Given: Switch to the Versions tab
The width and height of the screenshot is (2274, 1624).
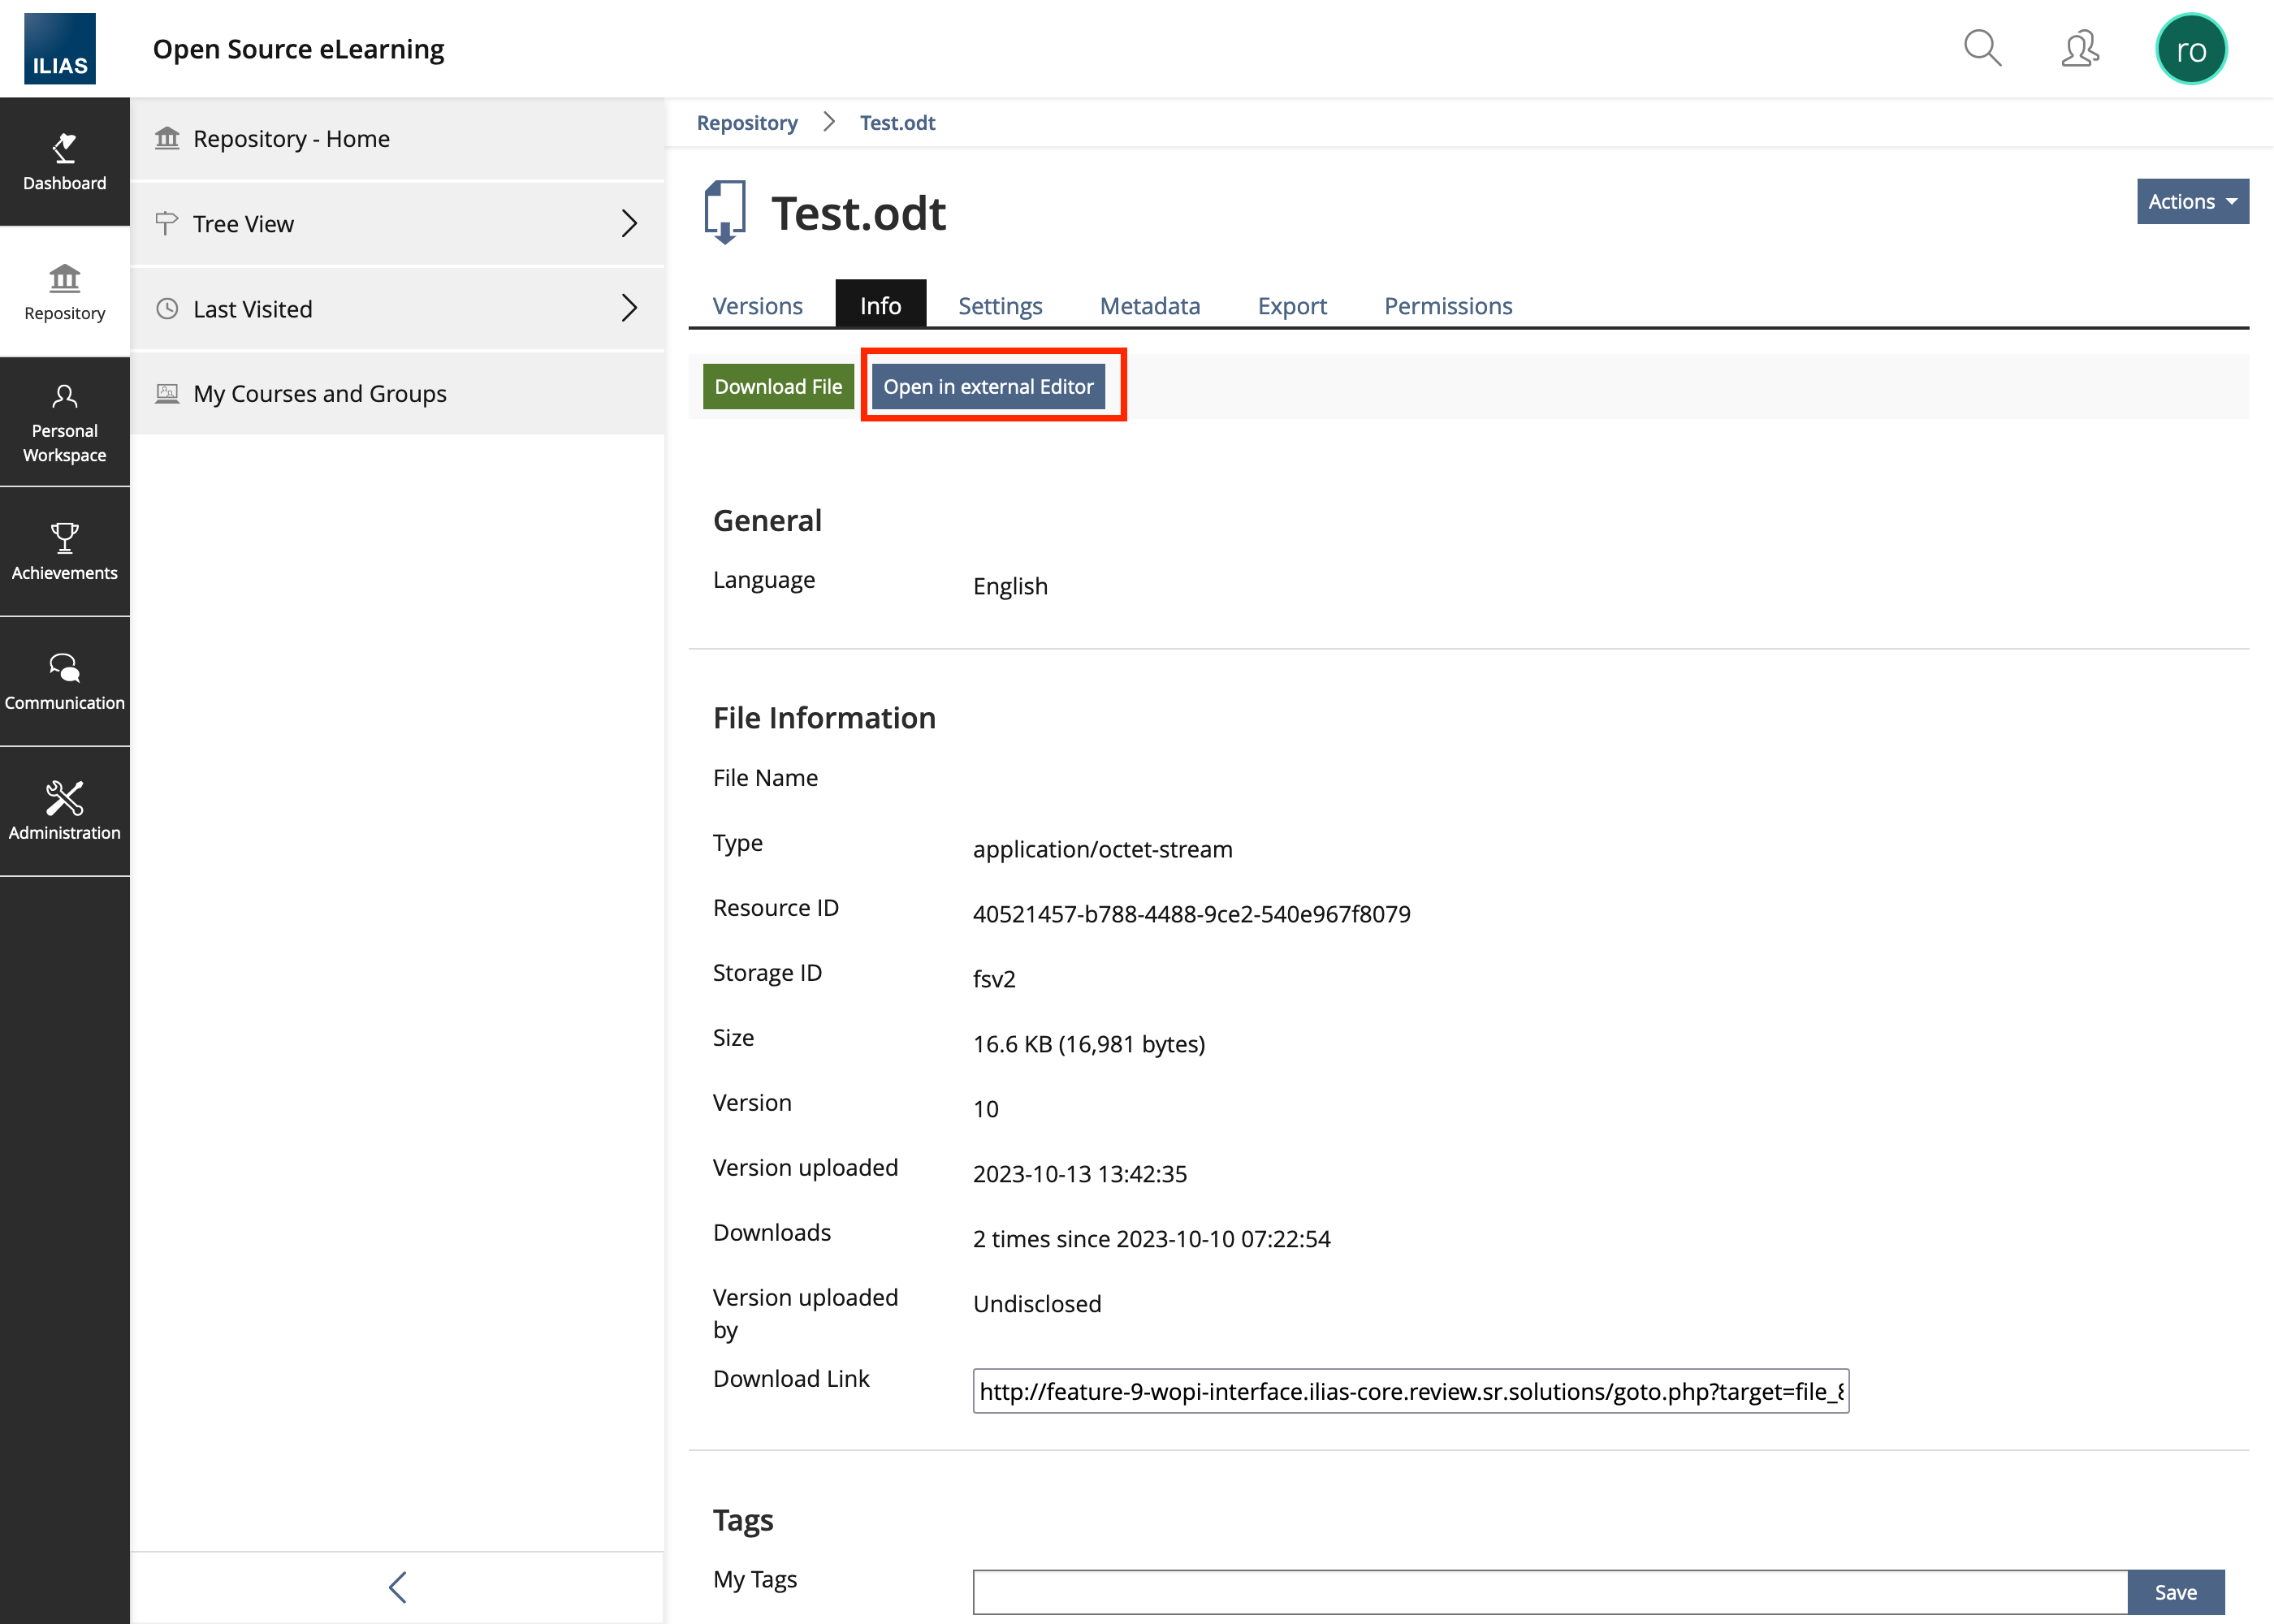Looking at the screenshot, I should pyautogui.click(x=757, y=306).
